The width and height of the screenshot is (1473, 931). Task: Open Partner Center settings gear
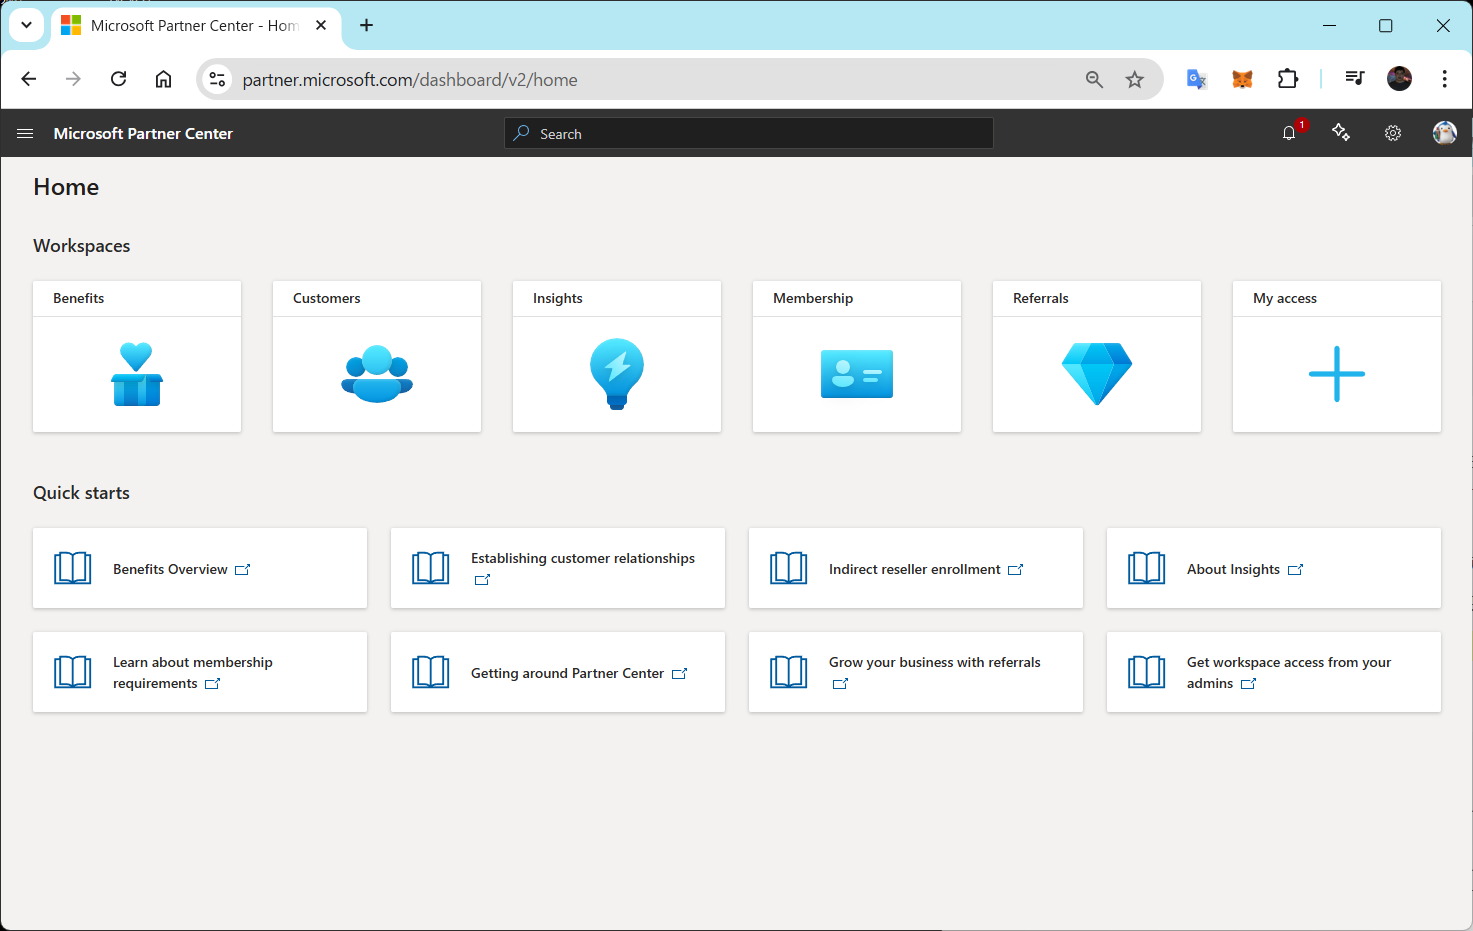click(1393, 132)
